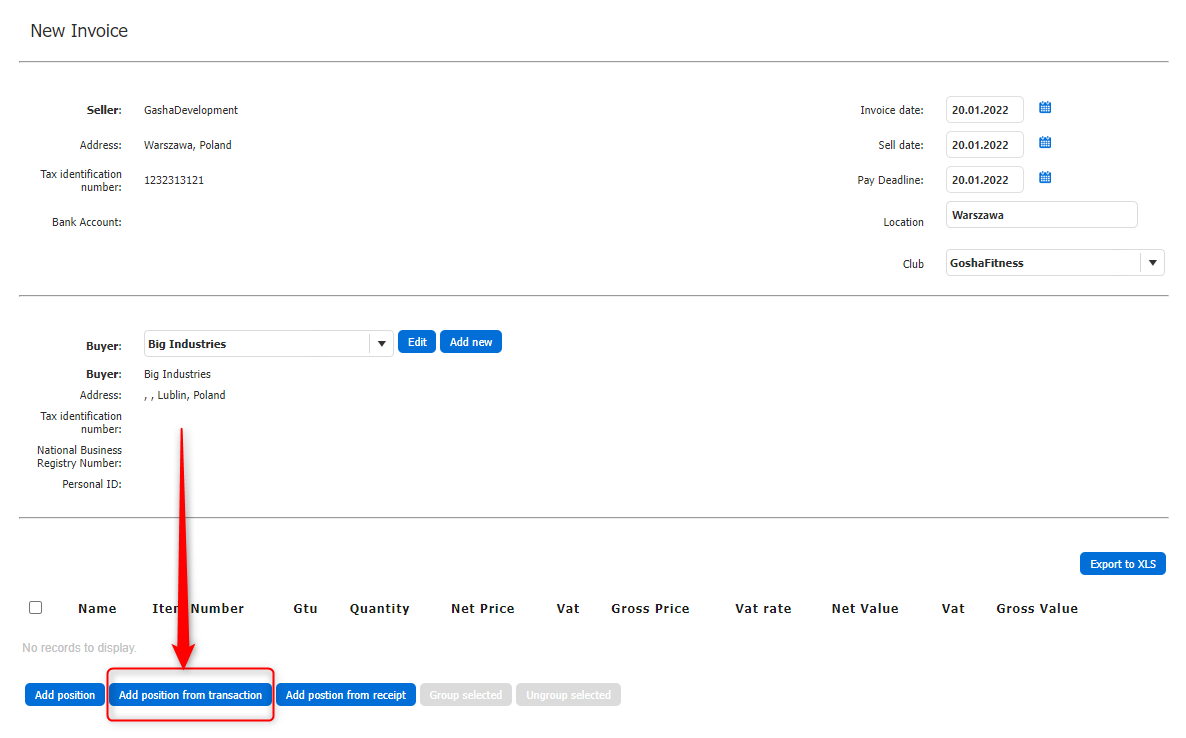
Task: Toggle the select-all checkbox in table header
Action: click(36, 607)
